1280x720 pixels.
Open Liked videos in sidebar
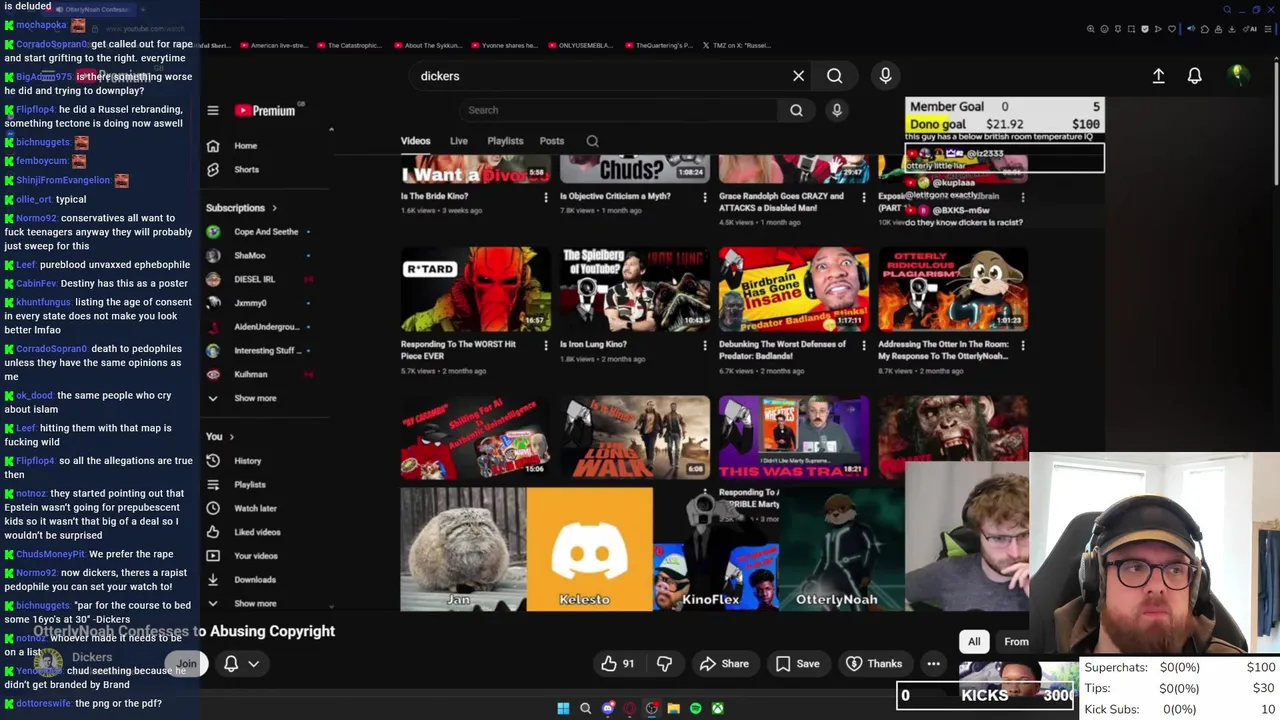(x=257, y=532)
